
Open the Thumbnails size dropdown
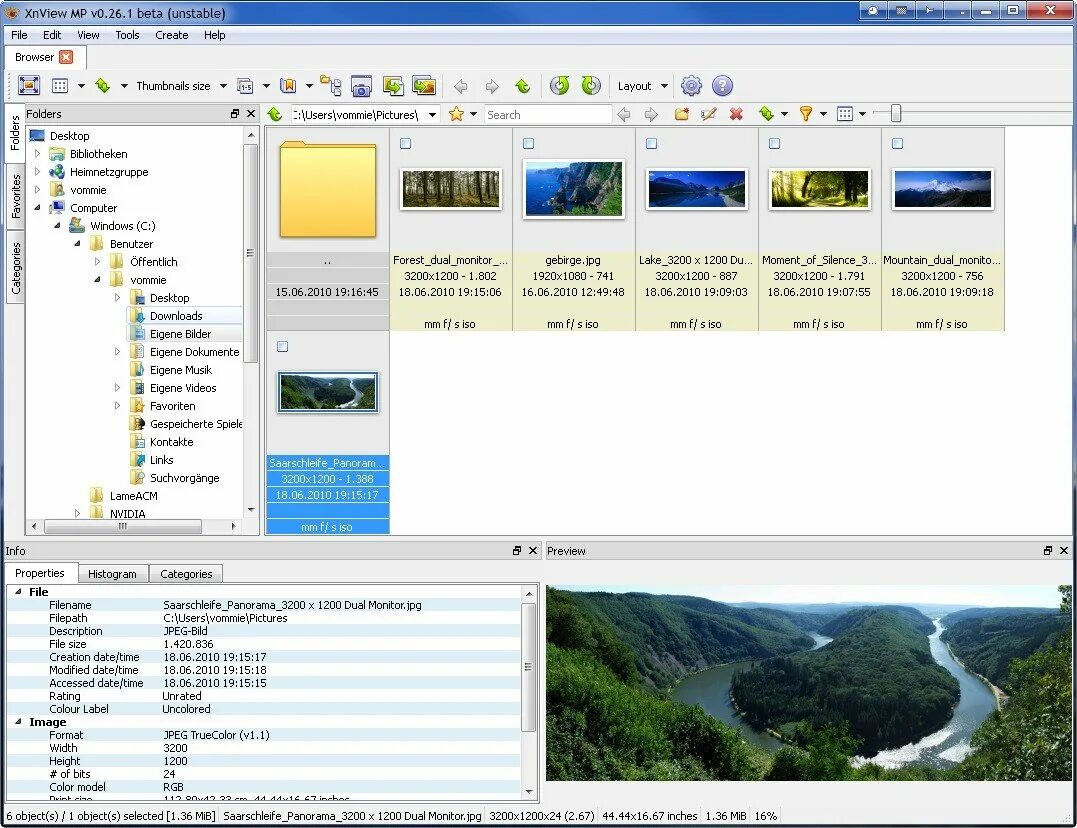click(223, 86)
